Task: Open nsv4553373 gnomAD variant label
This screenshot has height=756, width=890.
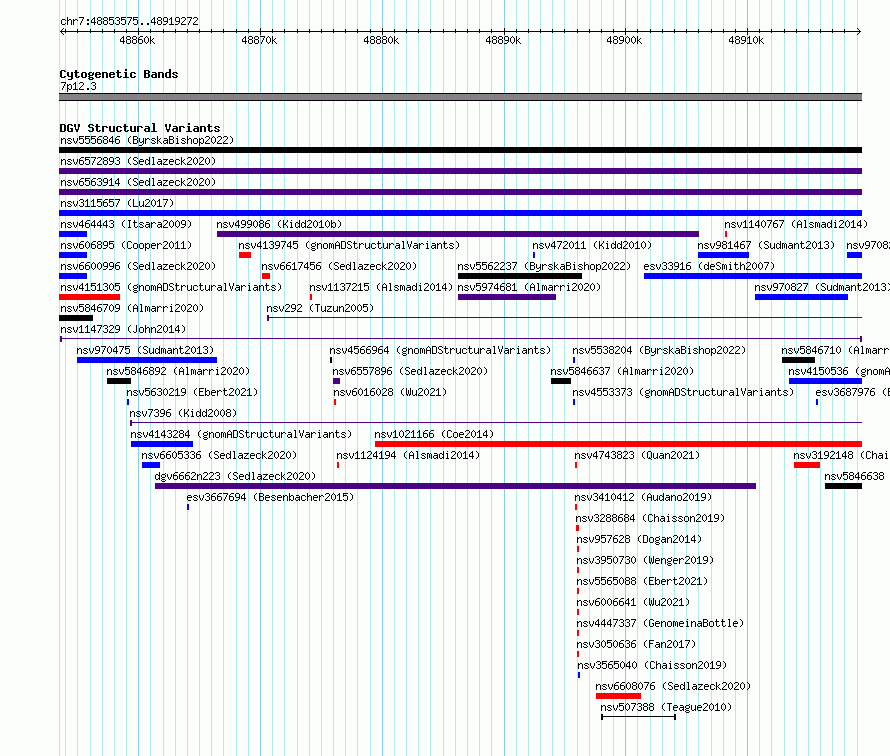Action: 683,392
